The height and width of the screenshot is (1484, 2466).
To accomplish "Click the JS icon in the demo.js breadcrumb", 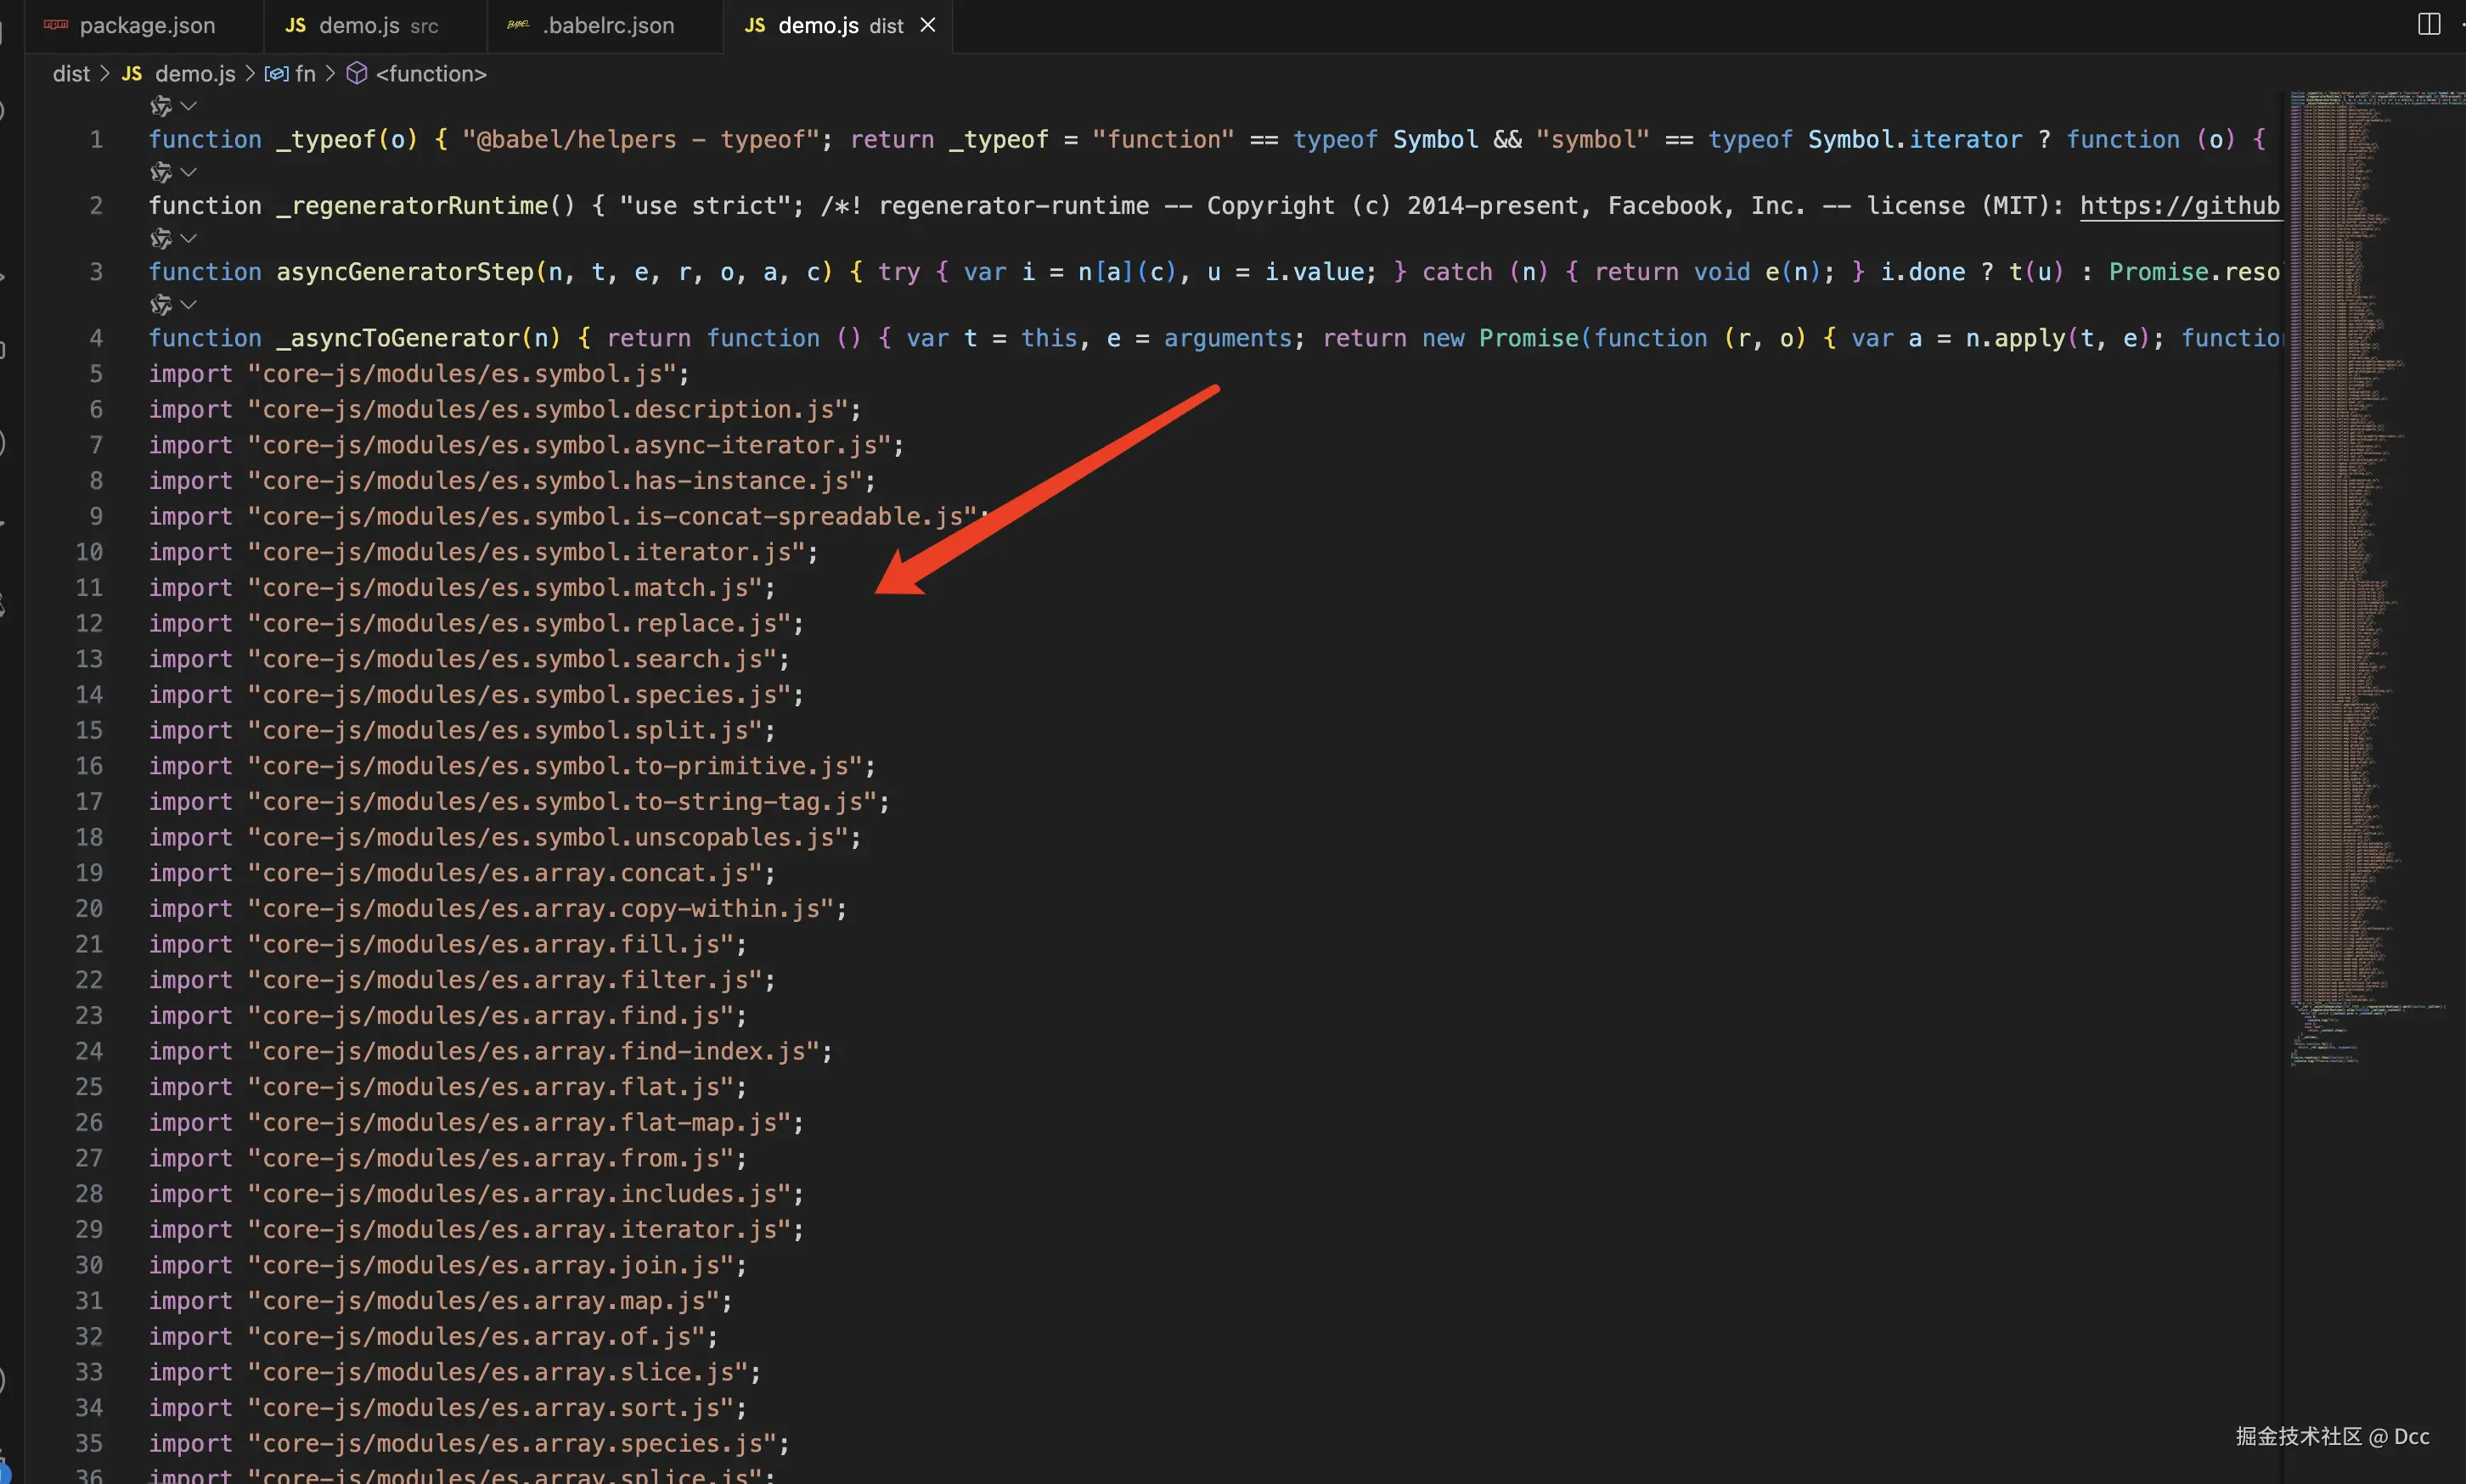I will tap(132, 74).
